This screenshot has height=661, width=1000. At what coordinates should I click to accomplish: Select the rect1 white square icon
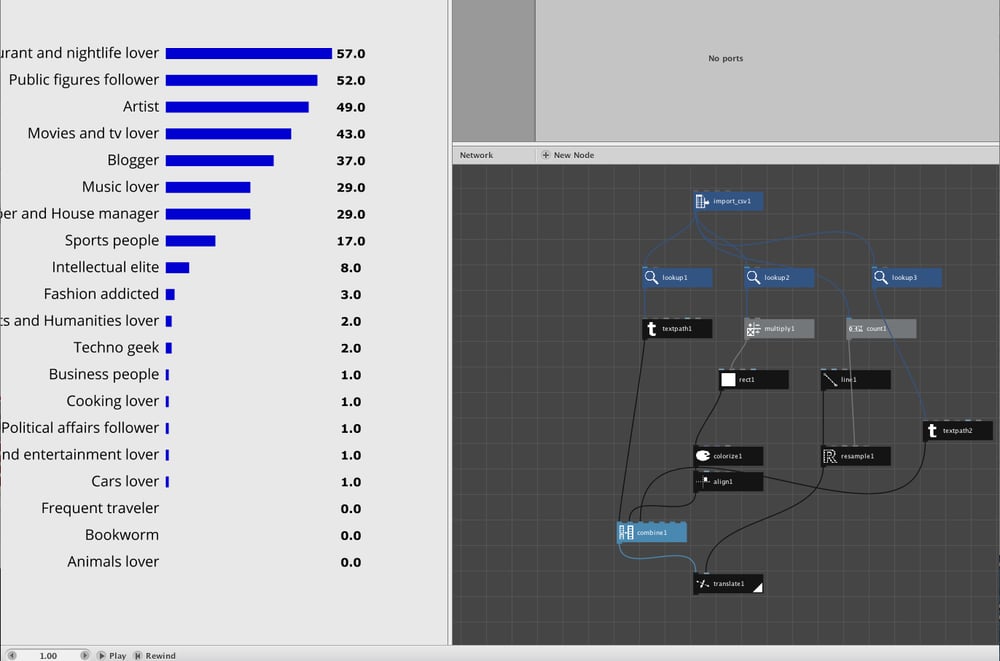[x=728, y=380]
